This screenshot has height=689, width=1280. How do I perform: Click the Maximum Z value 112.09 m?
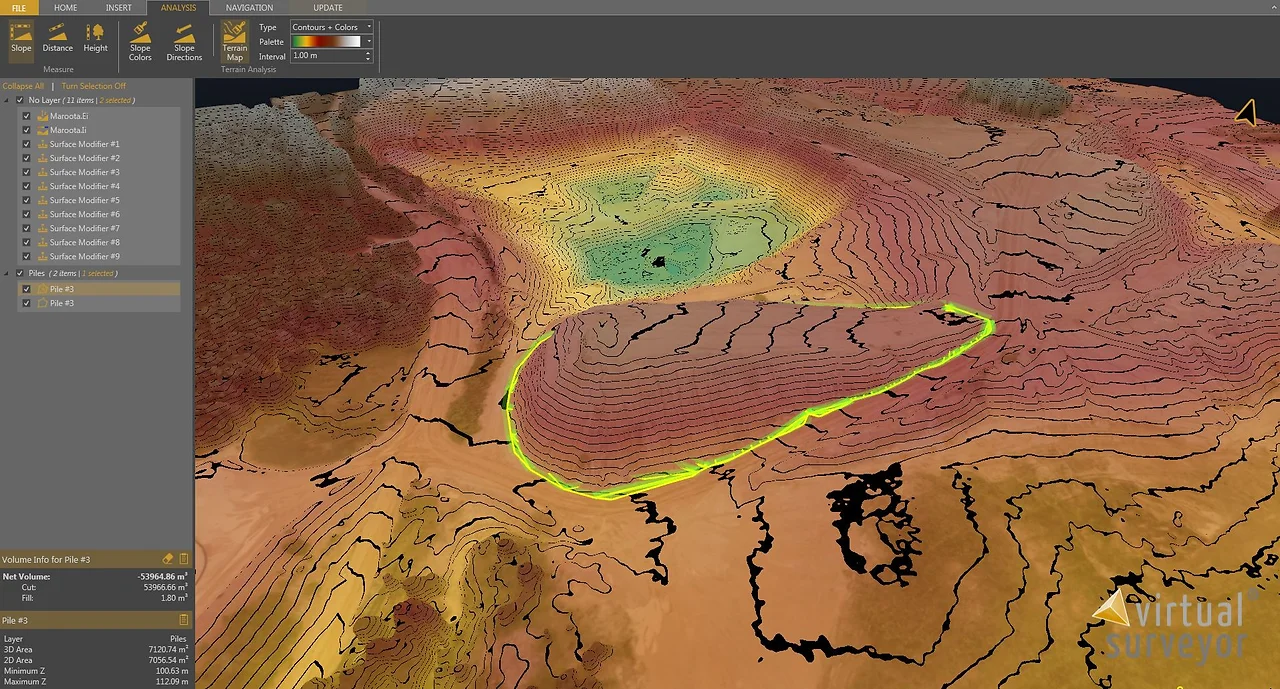pos(173,682)
